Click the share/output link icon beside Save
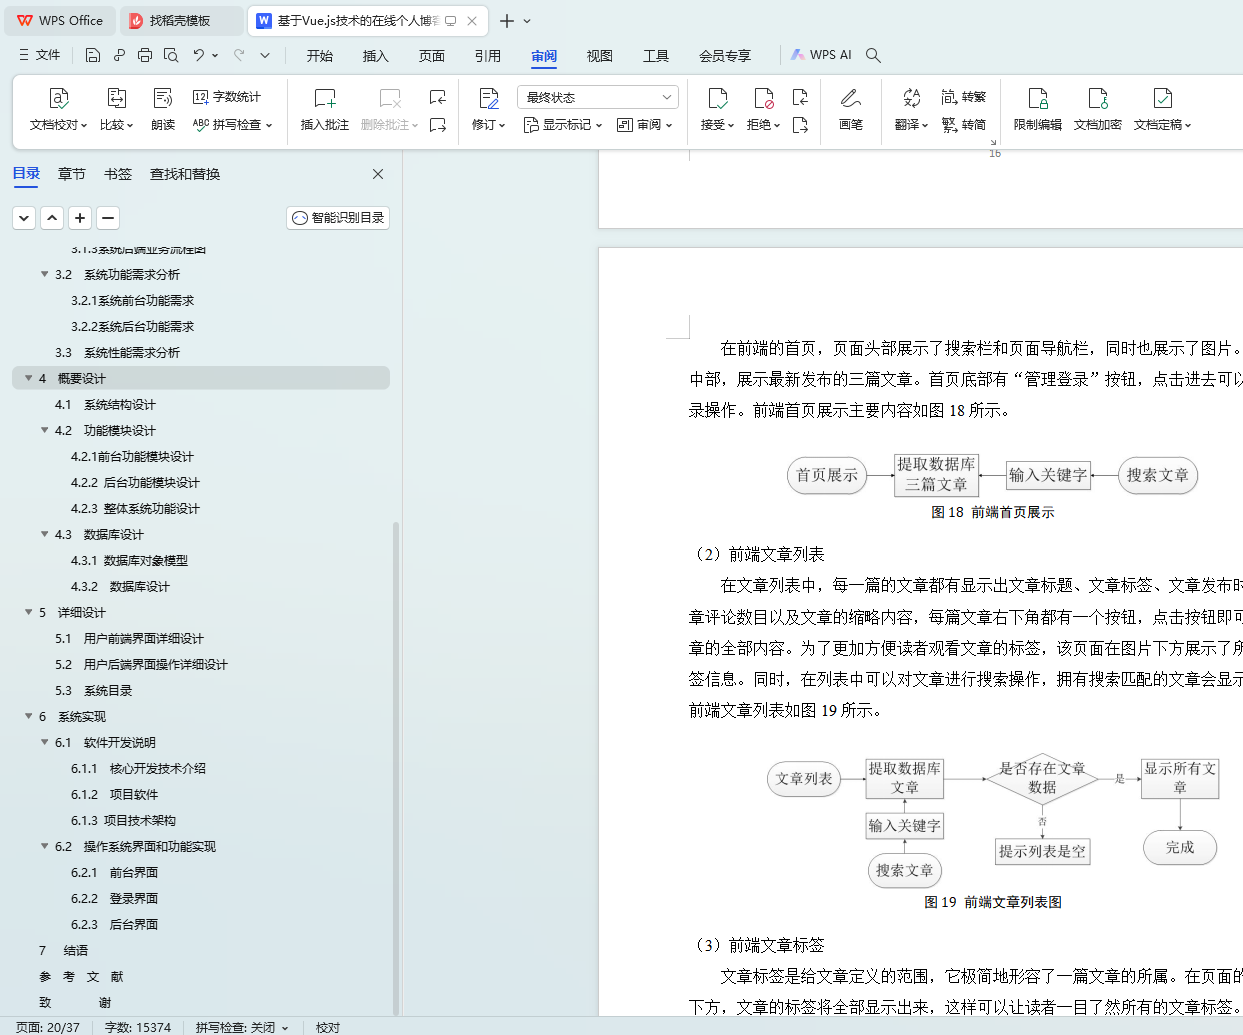This screenshot has height=1035, width=1243. point(119,55)
